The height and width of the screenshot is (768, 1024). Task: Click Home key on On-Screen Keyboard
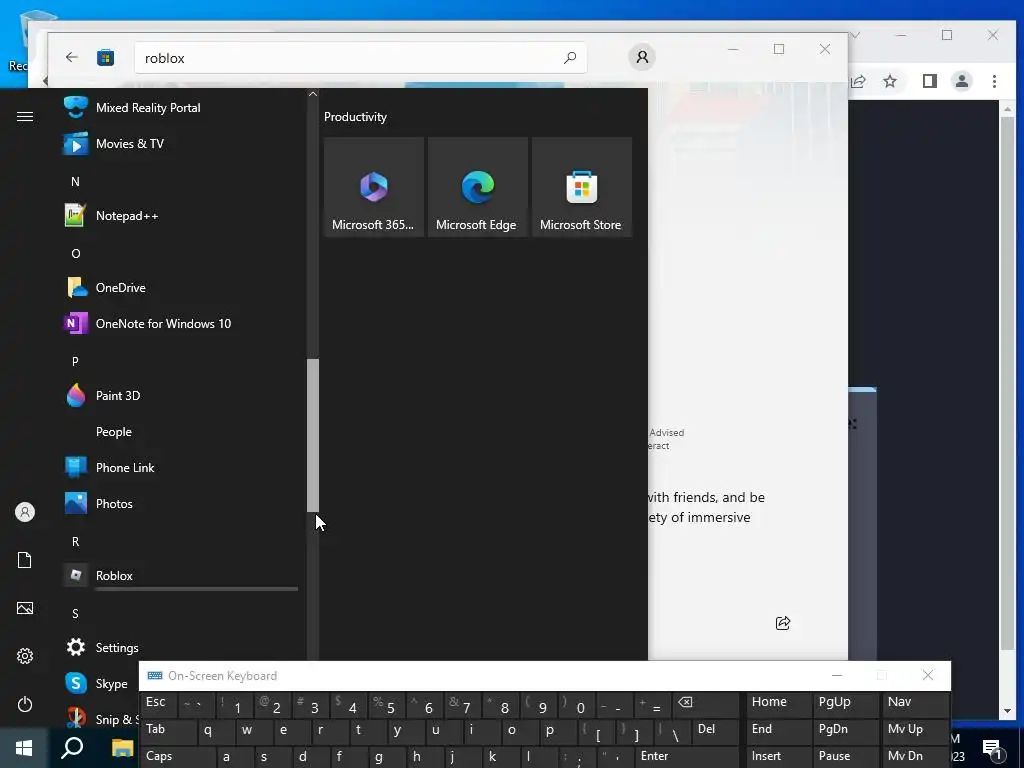point(778,703)
